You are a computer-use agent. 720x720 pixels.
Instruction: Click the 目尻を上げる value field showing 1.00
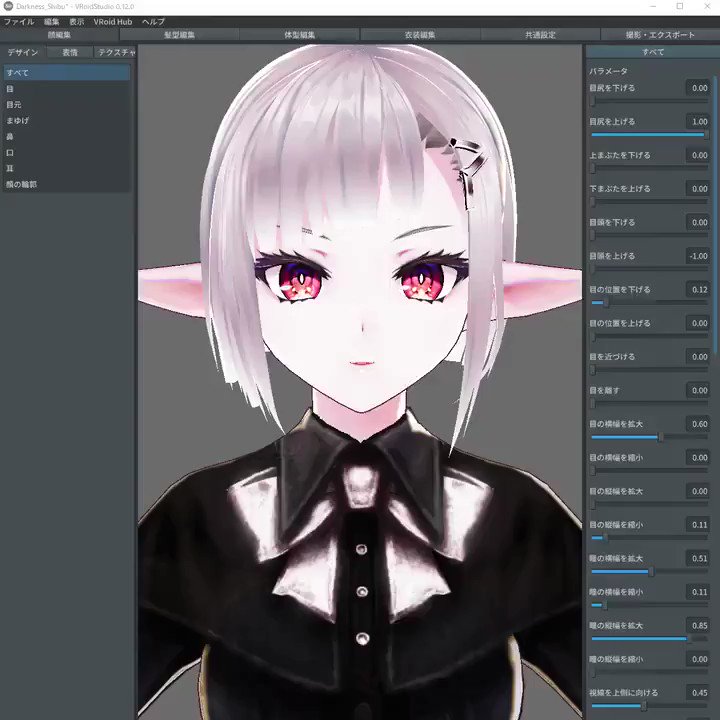(698, 121)
